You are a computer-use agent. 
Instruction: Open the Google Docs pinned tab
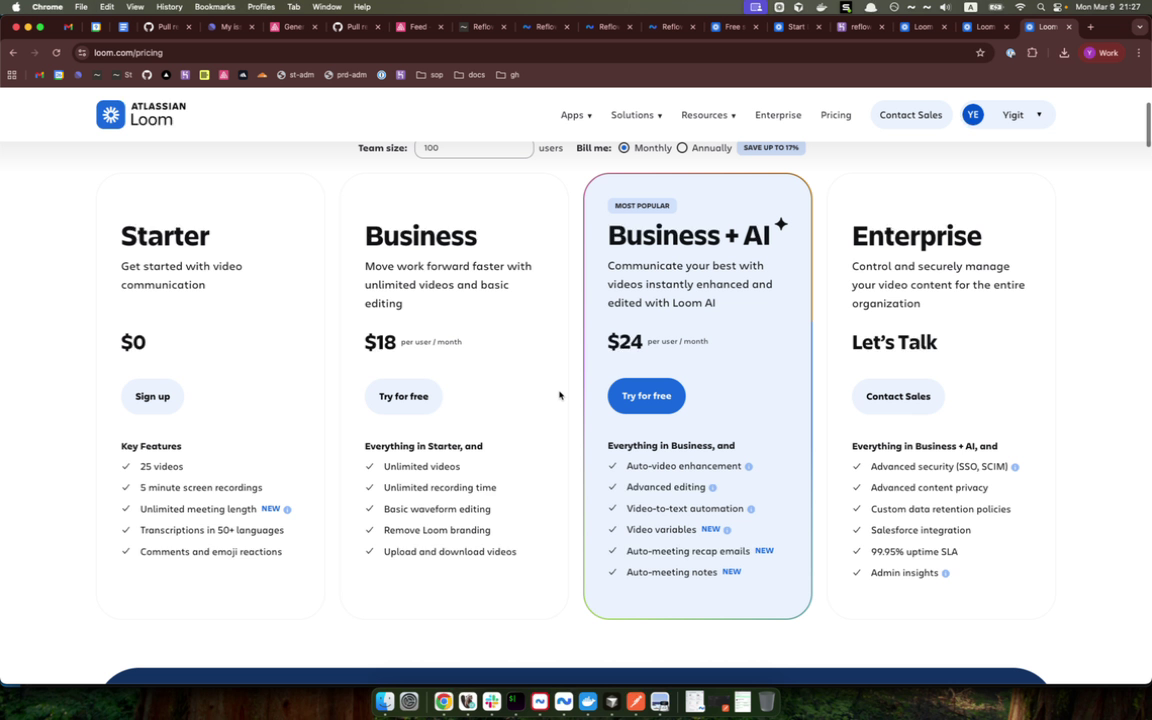point(123,27)
